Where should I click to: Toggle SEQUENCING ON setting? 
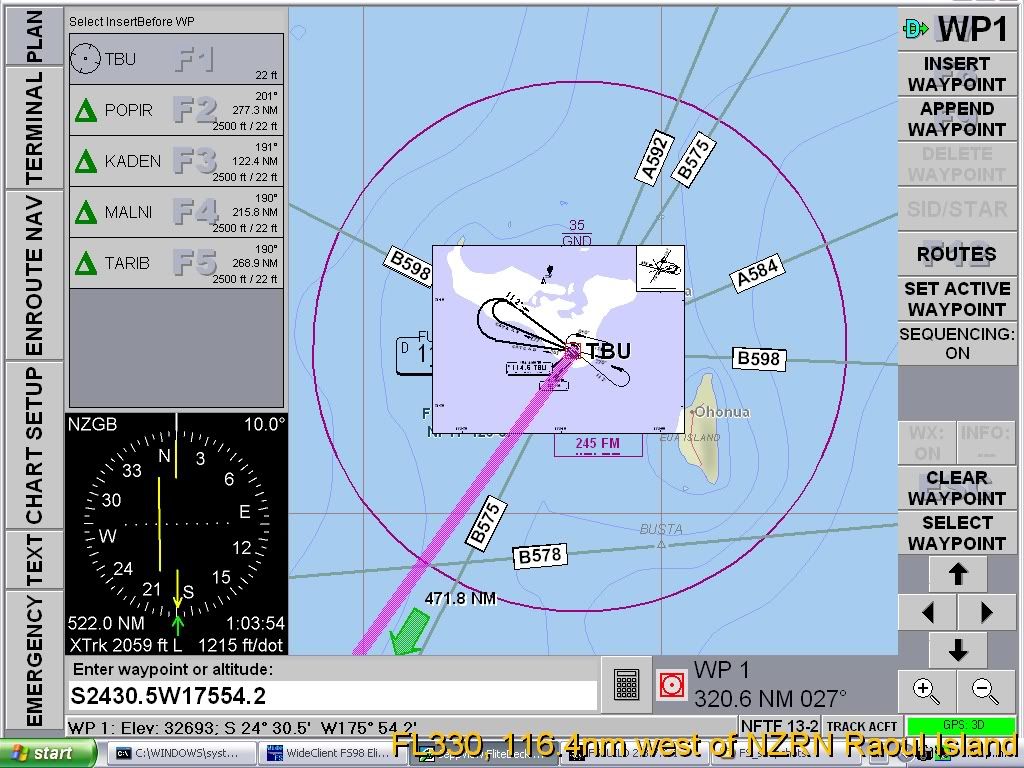point(957,343)
